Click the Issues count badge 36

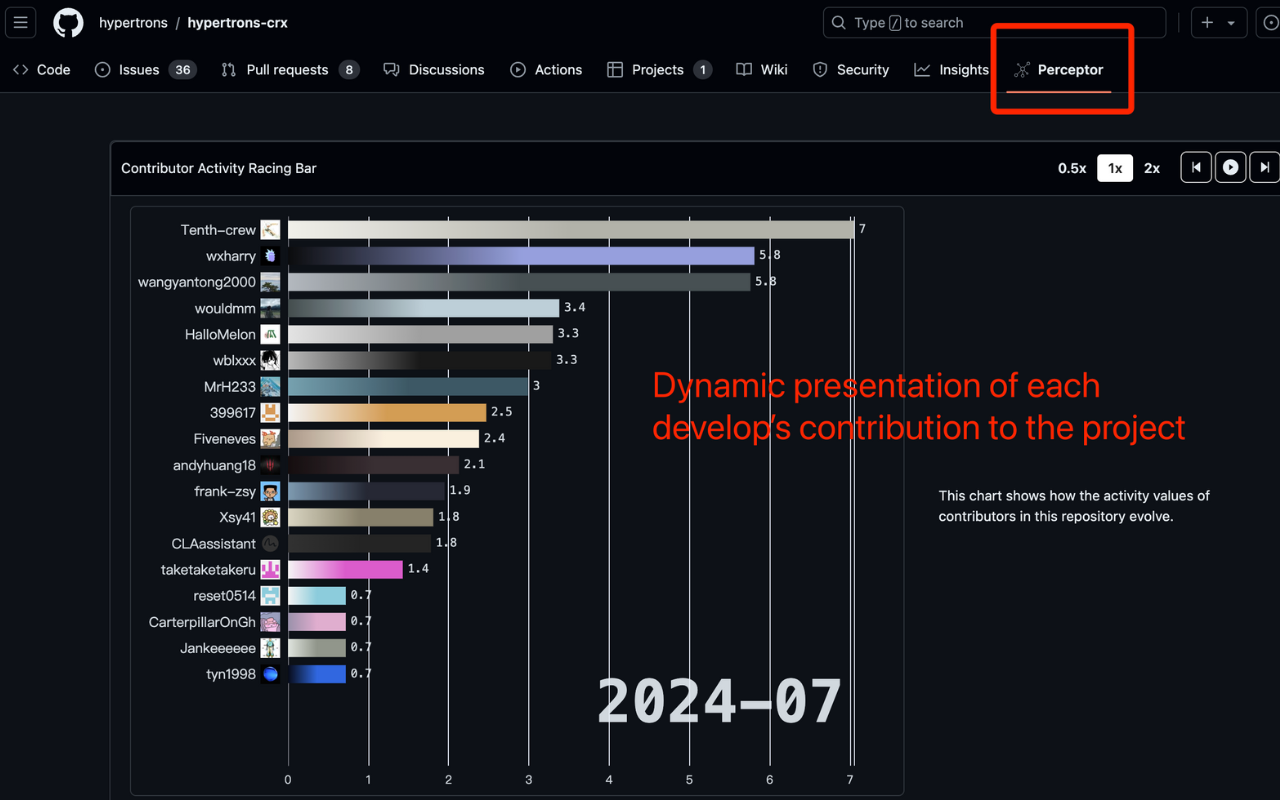click(182, 70)
